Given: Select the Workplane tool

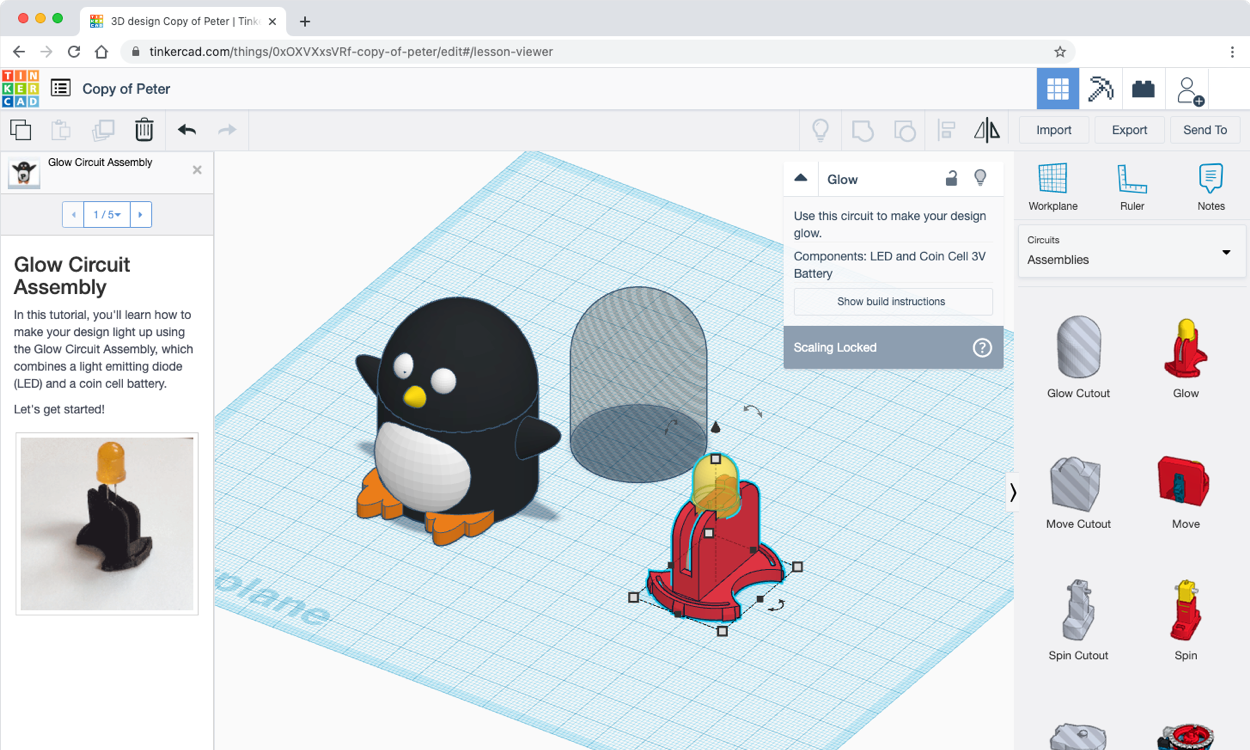Looking at the screenshot, I should 1052,187.
